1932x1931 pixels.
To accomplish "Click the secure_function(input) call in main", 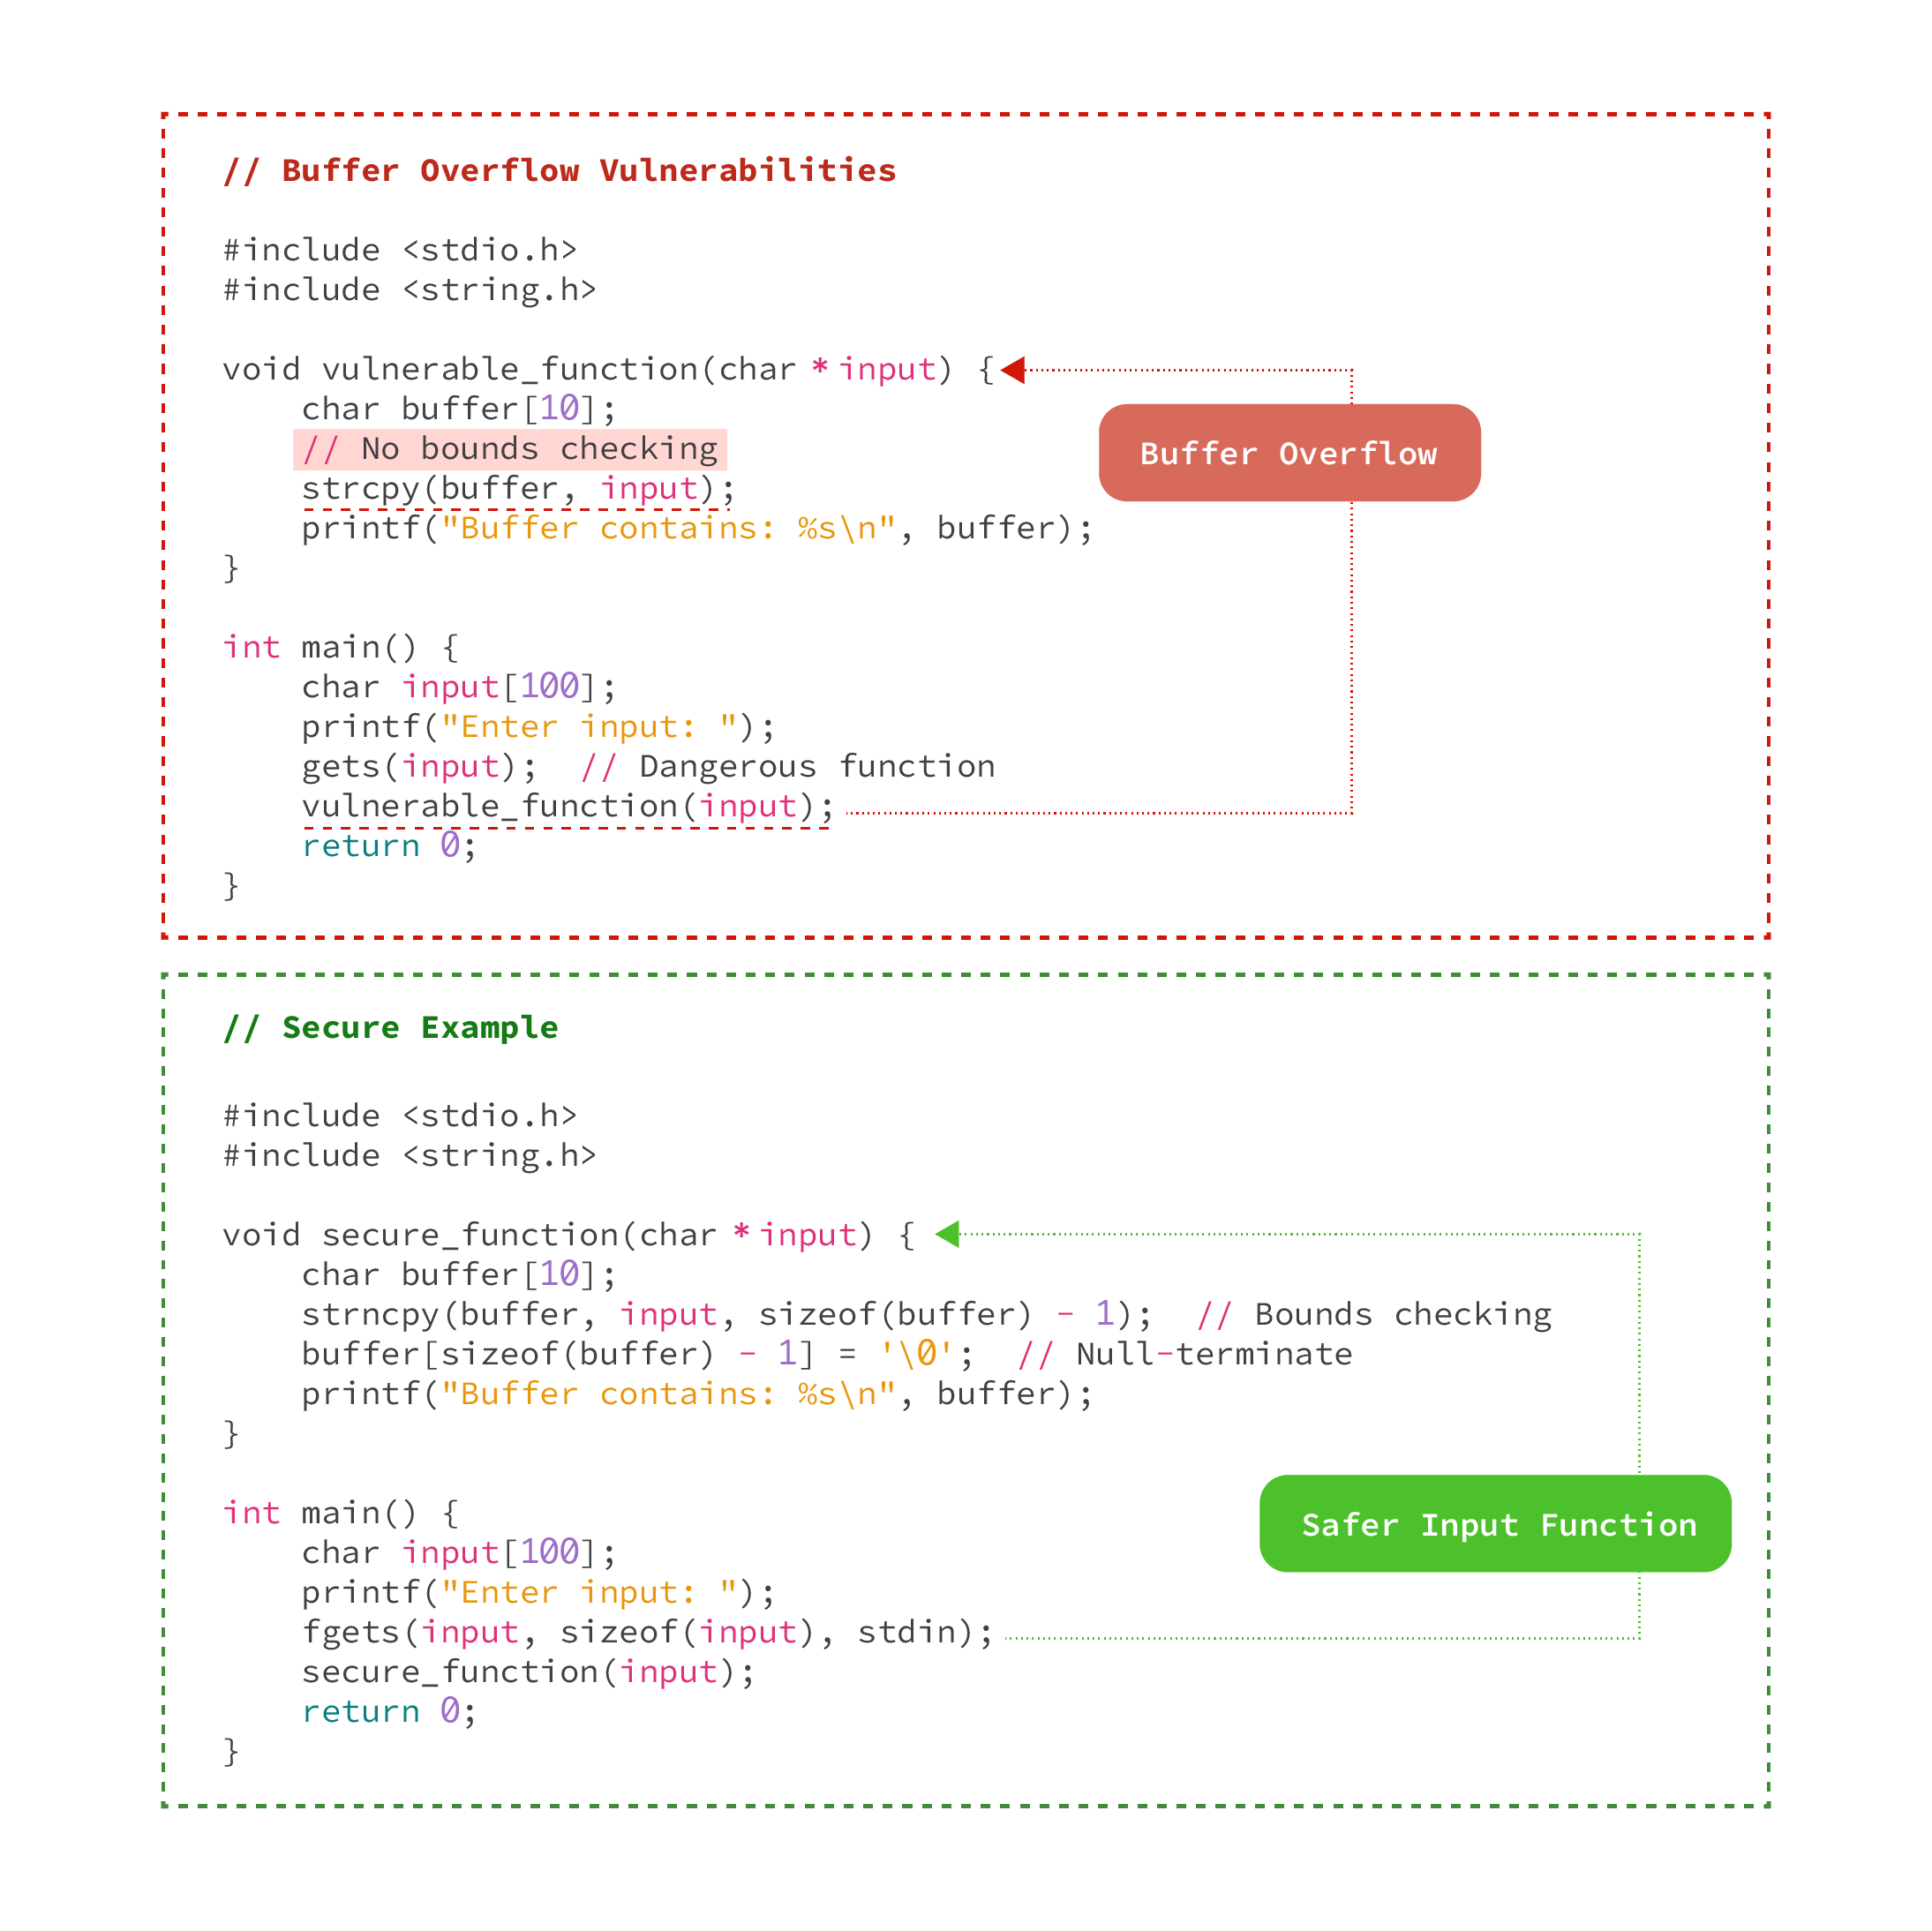I will (x=528, y=1672).
